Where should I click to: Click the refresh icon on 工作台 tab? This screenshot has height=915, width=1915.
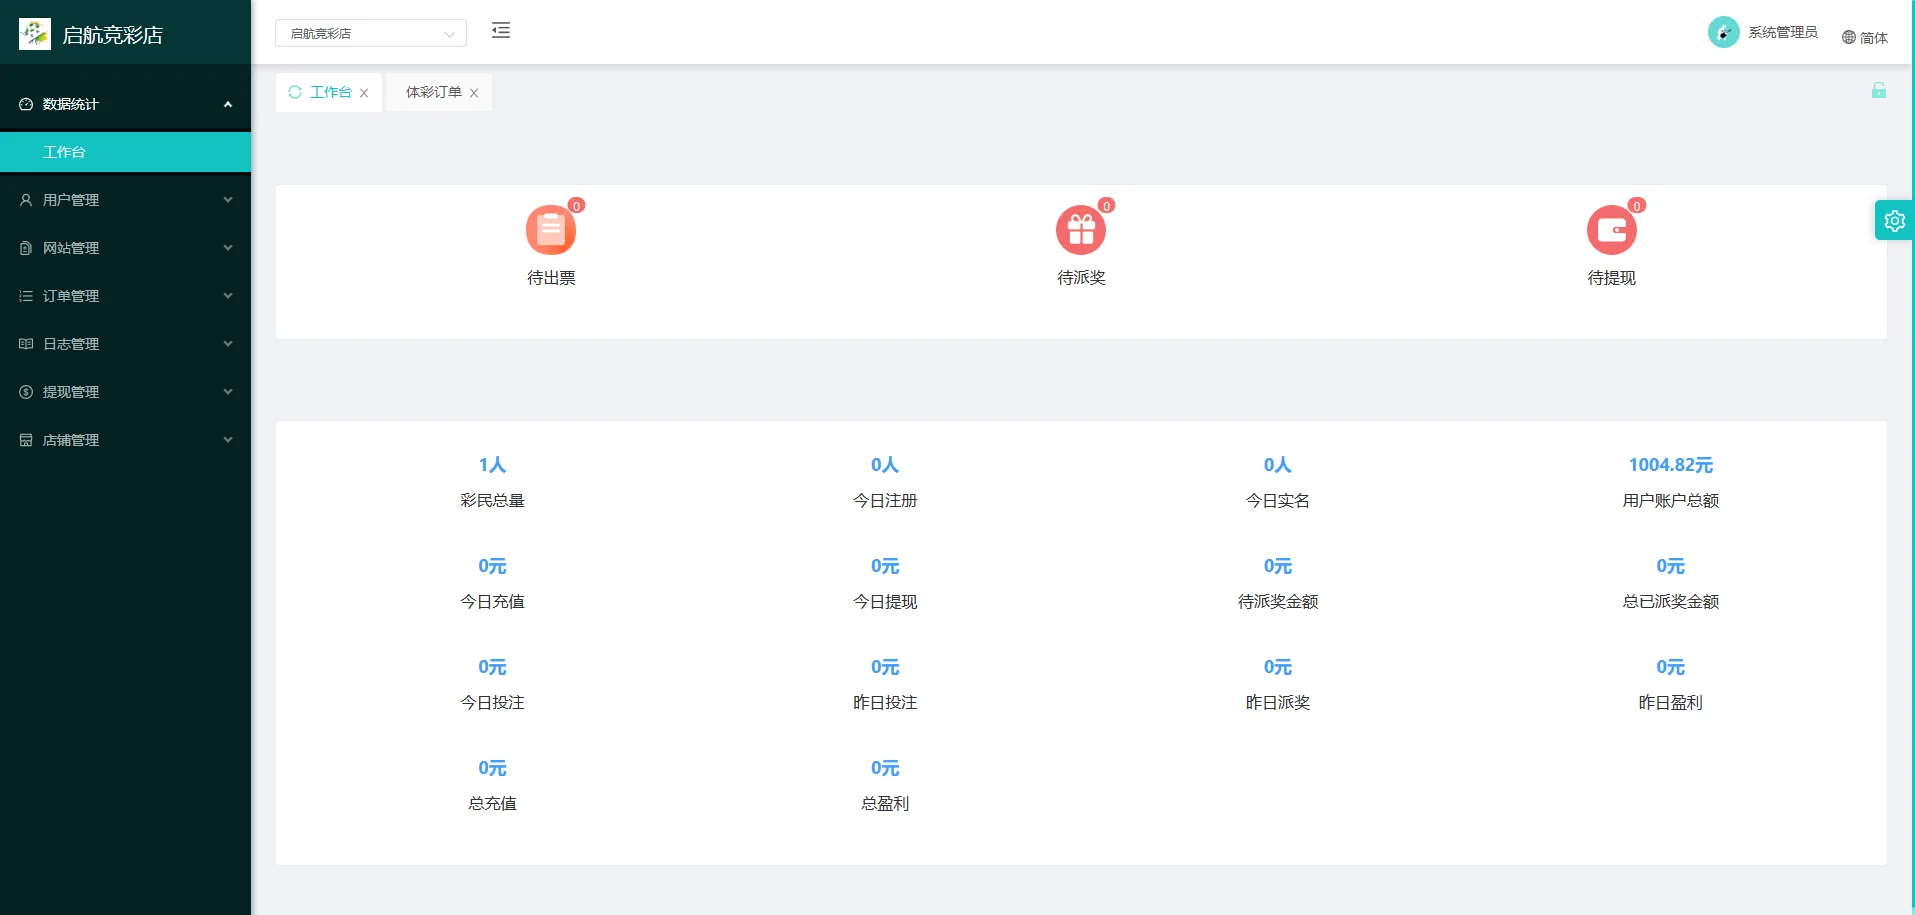[x=294, y=92]
